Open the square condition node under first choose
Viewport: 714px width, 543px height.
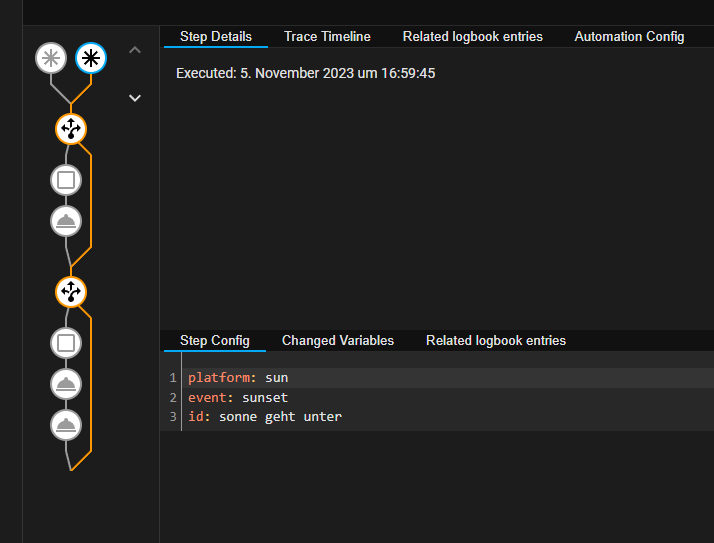point(66,180)
